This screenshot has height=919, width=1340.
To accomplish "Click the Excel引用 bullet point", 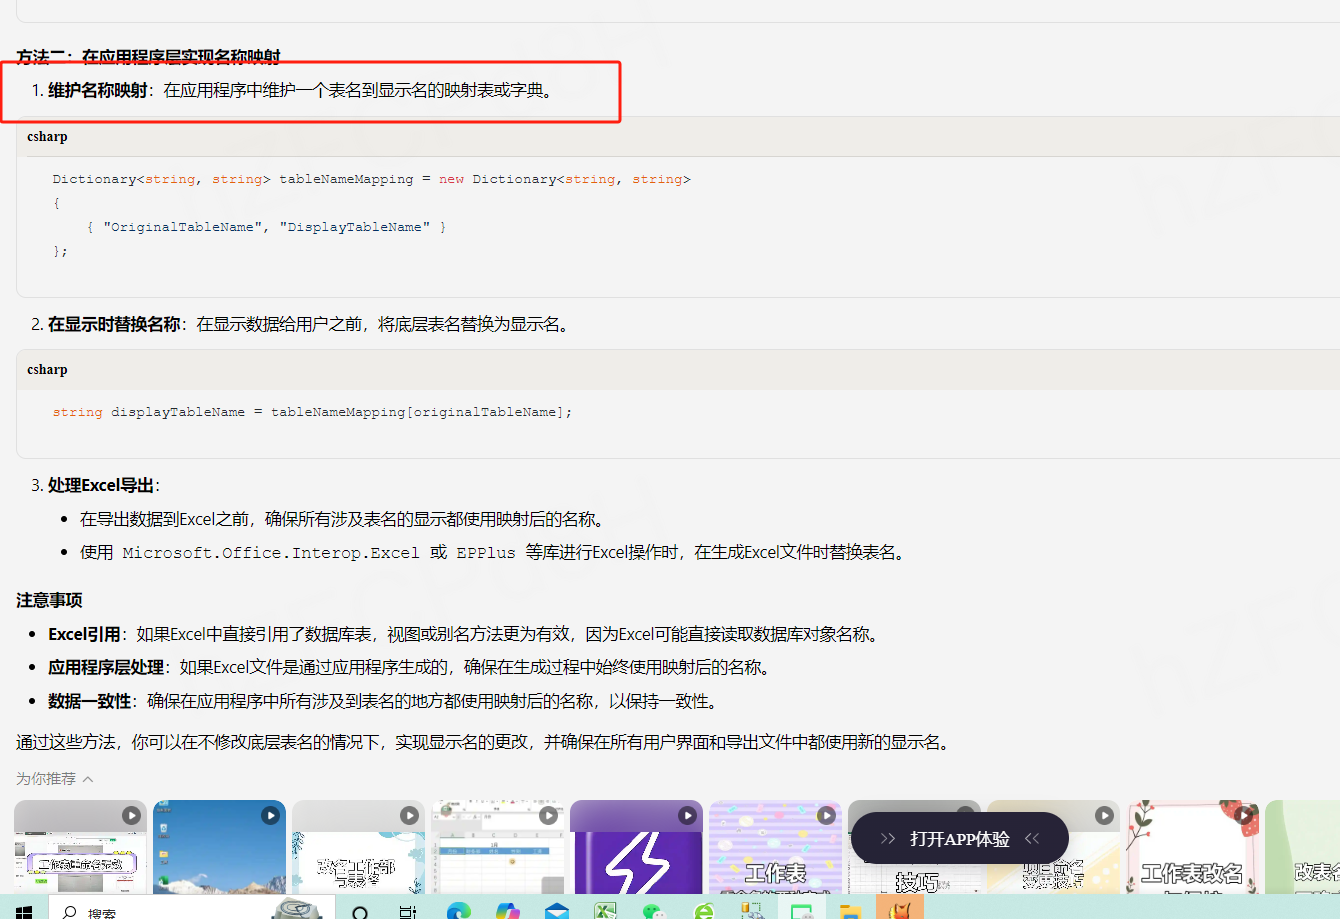I will [x=464, y=634].
